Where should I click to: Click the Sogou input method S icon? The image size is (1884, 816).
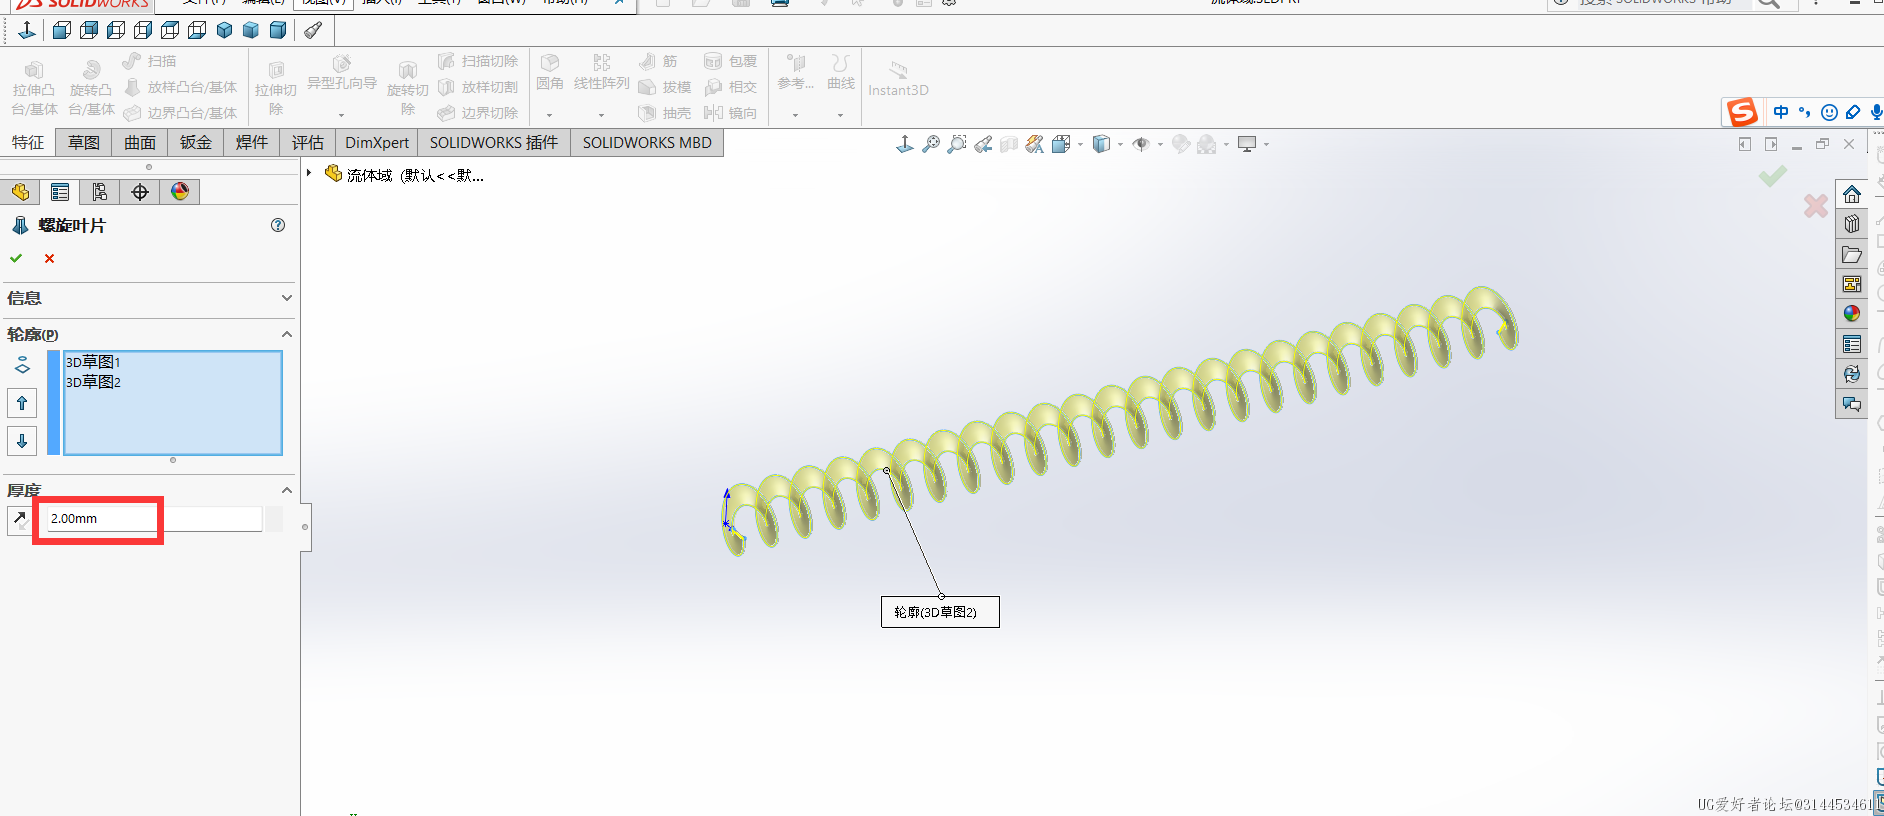pyautogui.click(x=1742, y=112)
